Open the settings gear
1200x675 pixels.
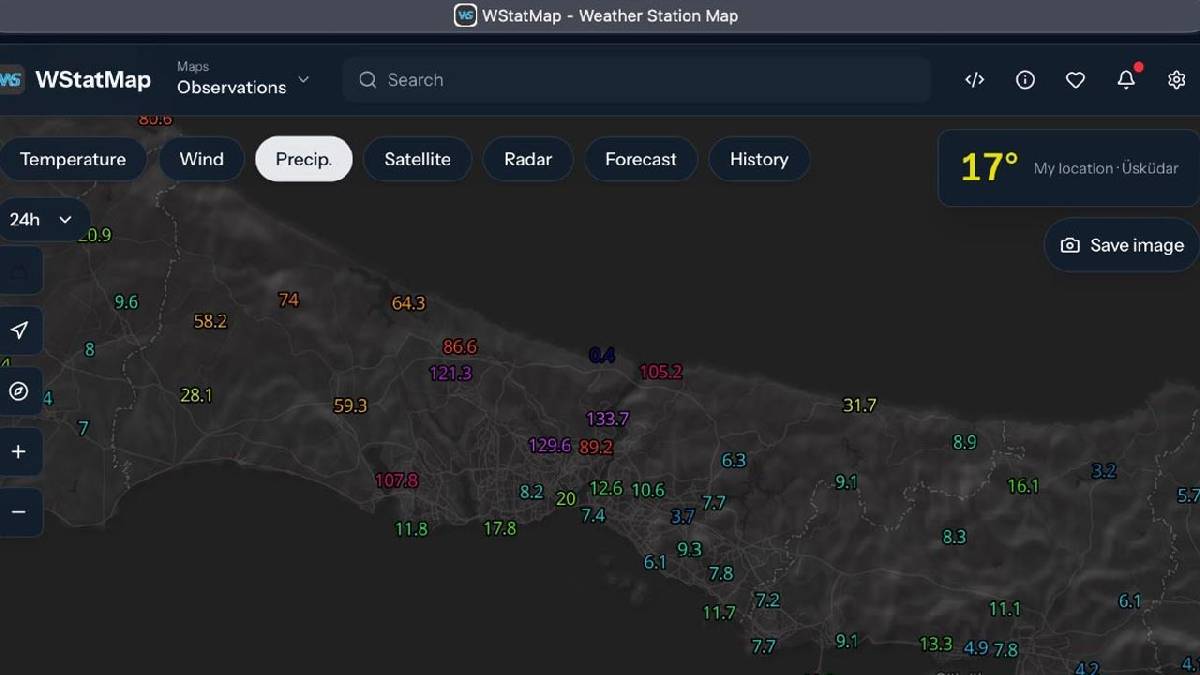pos(1176,80)
